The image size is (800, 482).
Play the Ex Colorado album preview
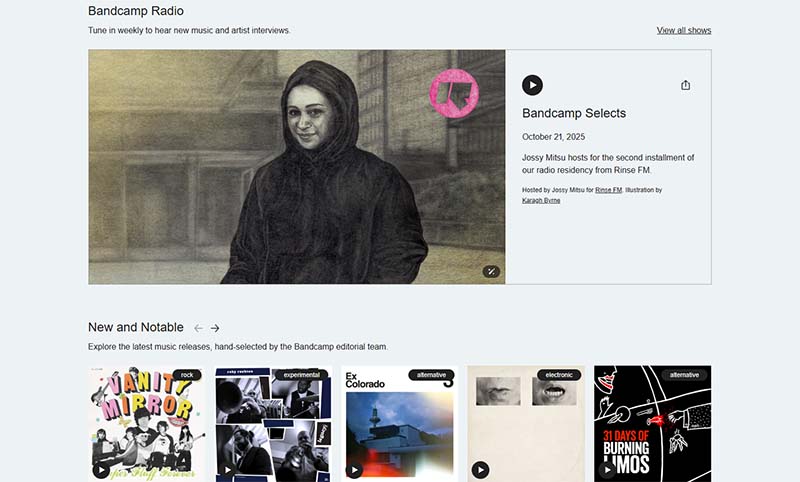tap(354, 470)
